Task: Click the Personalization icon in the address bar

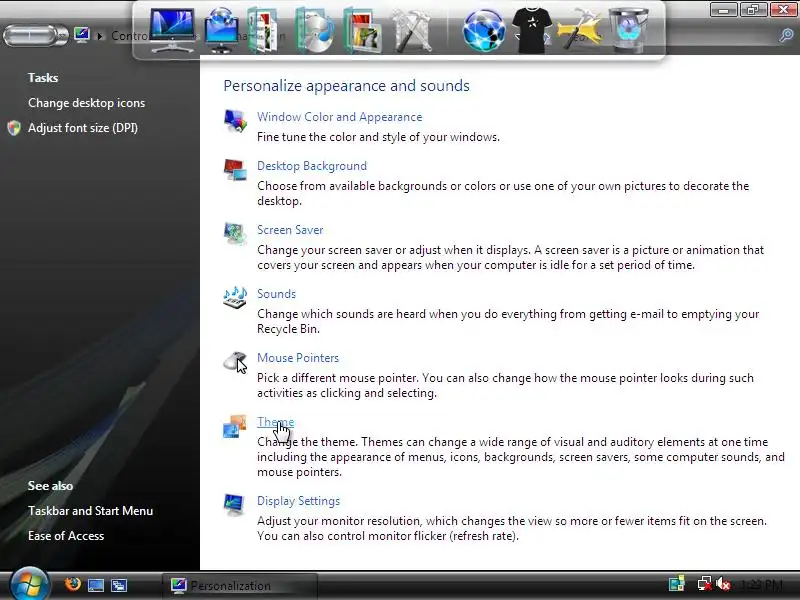Action: [x=82, y=35]
